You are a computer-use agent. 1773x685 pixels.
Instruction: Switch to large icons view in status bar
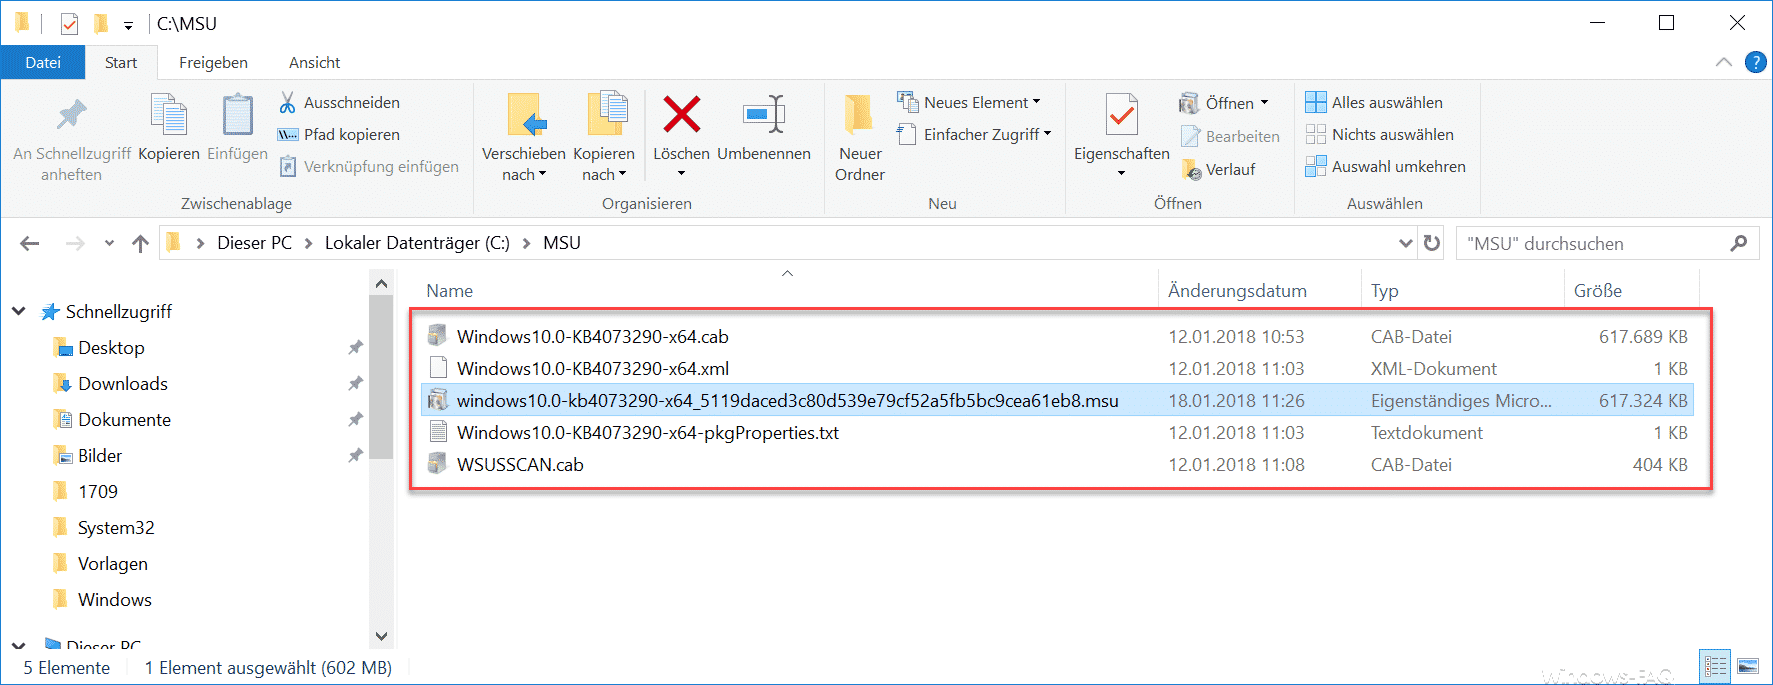1748,666
